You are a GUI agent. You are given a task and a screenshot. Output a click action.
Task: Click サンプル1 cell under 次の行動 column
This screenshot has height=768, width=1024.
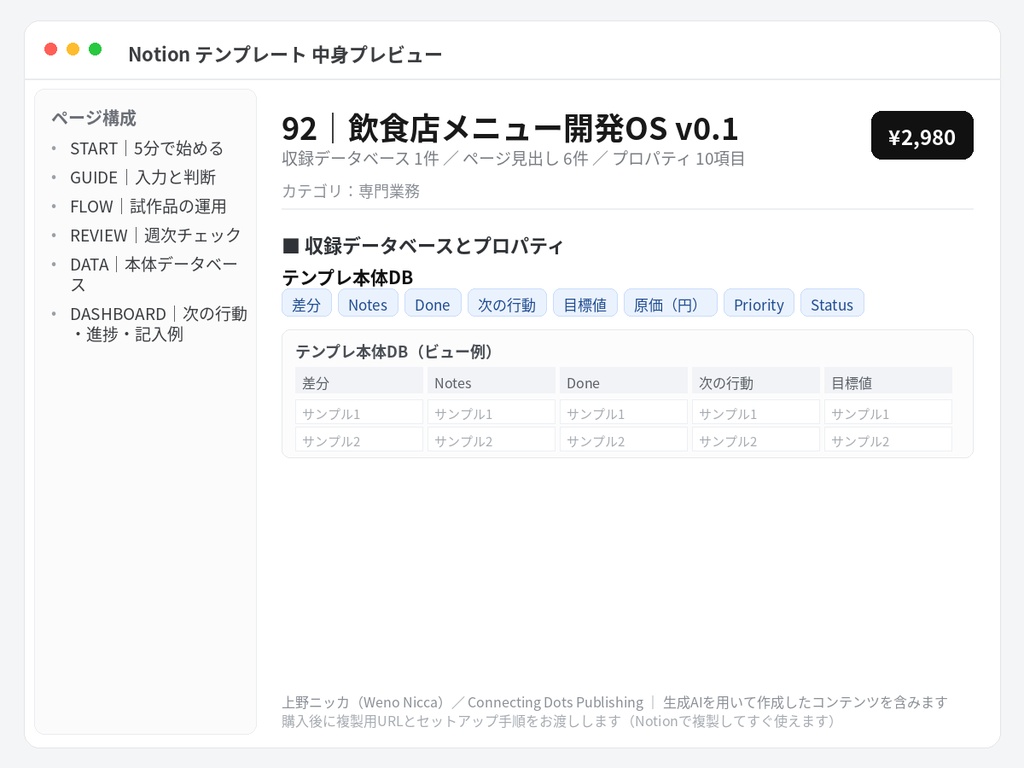tap(756, 413)
